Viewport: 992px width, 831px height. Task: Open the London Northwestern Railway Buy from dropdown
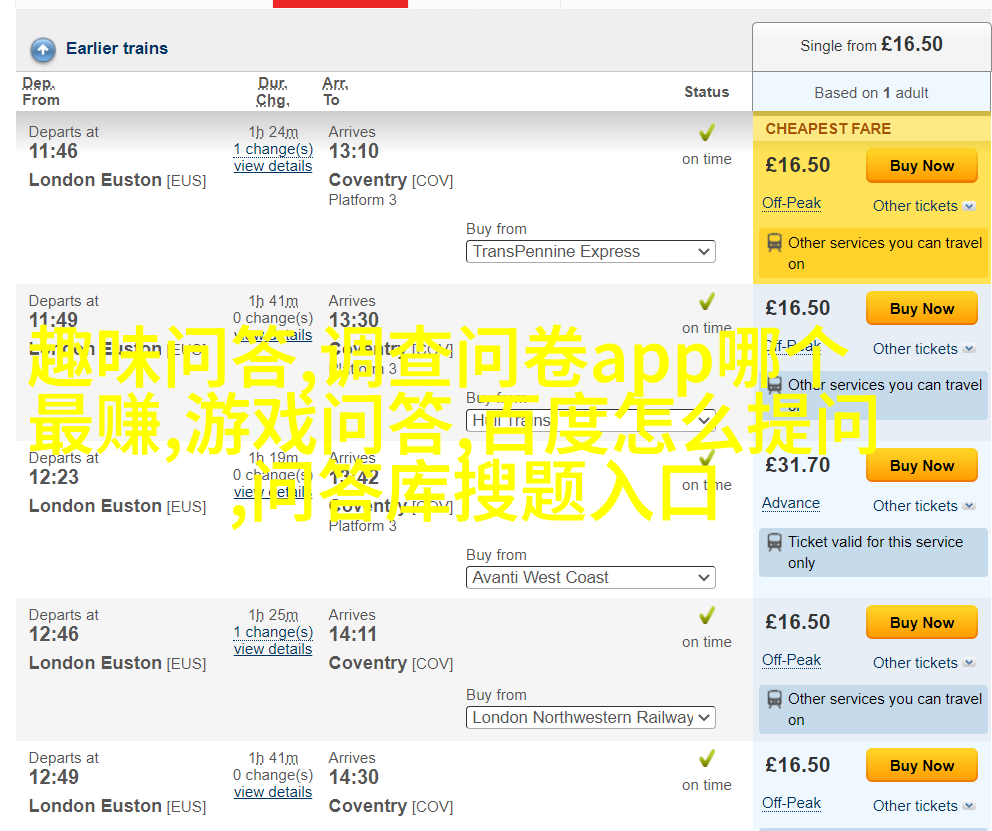coord(591,718)
